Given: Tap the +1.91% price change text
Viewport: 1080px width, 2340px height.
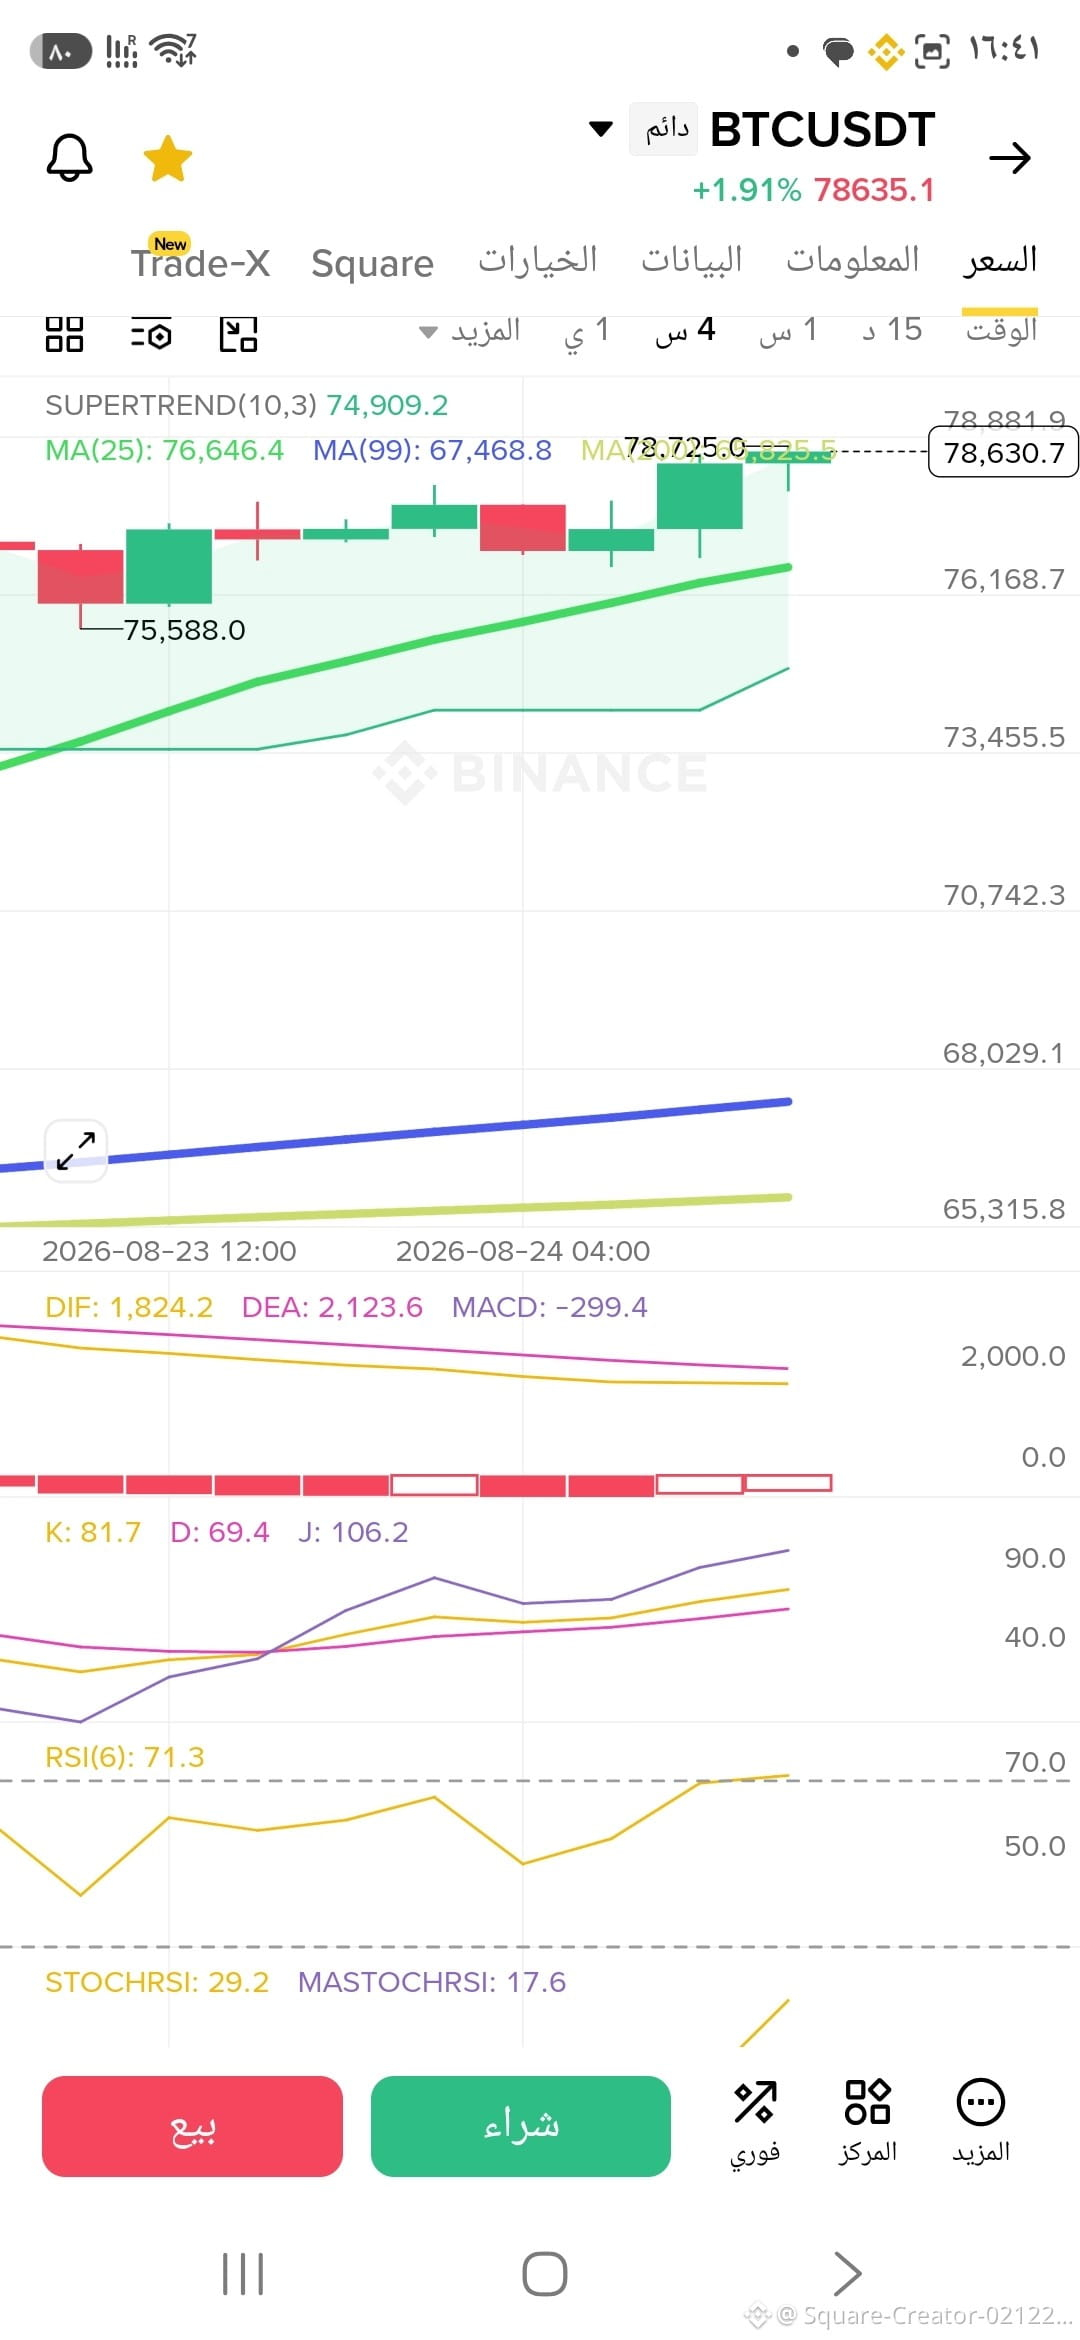Looking at the screenshot, I should pos(747,190).
